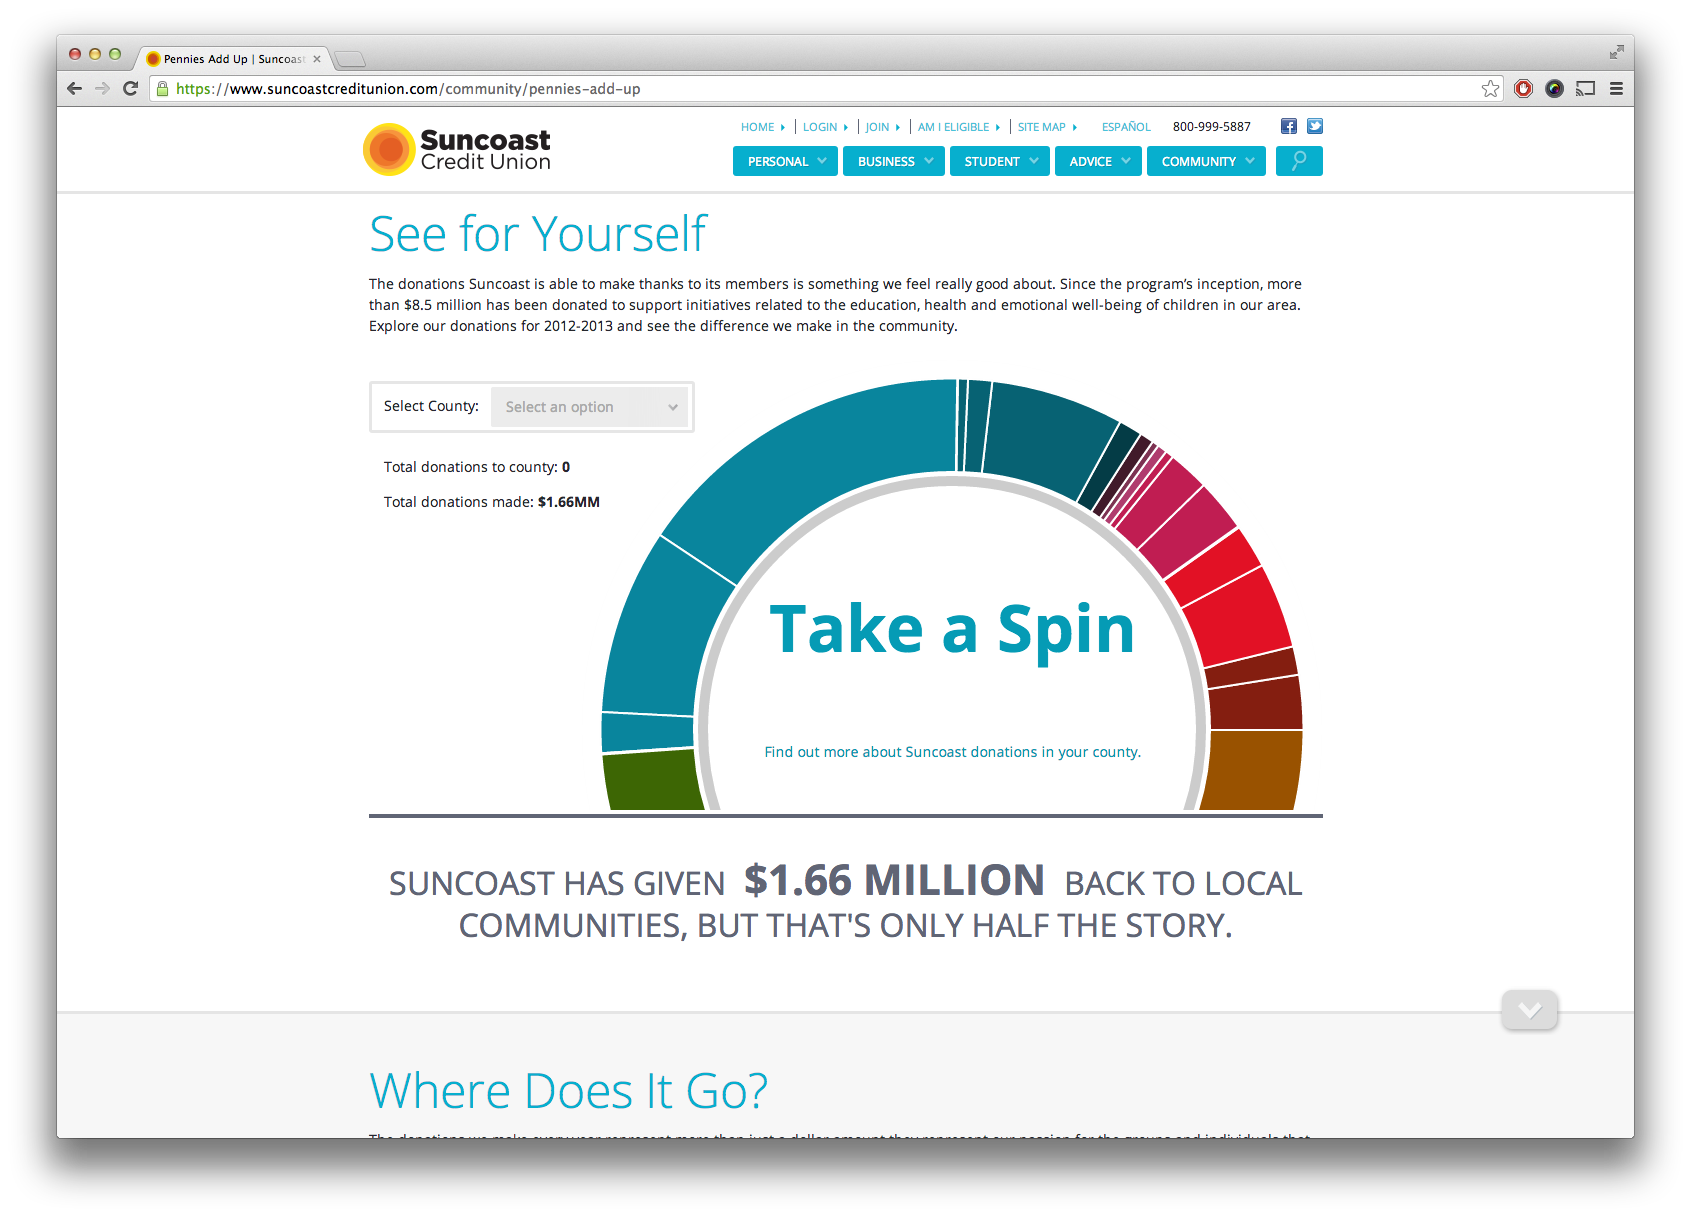Open the Chrome hamburger menu
This screenshot has width=1691, height=1217.
tap(1617, 88)
